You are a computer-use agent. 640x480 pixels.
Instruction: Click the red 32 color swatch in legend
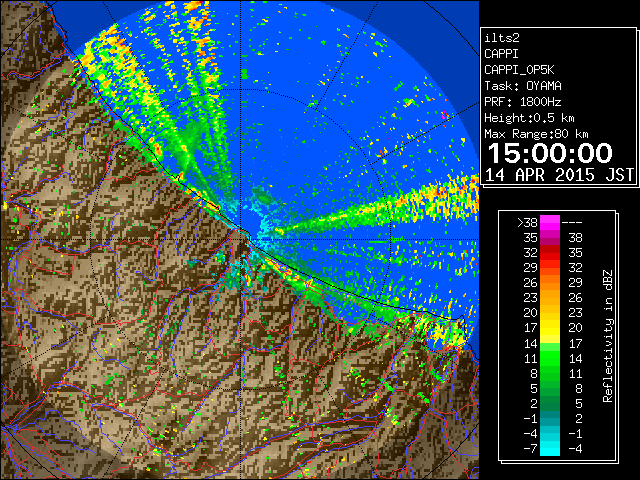pos(550,253)
